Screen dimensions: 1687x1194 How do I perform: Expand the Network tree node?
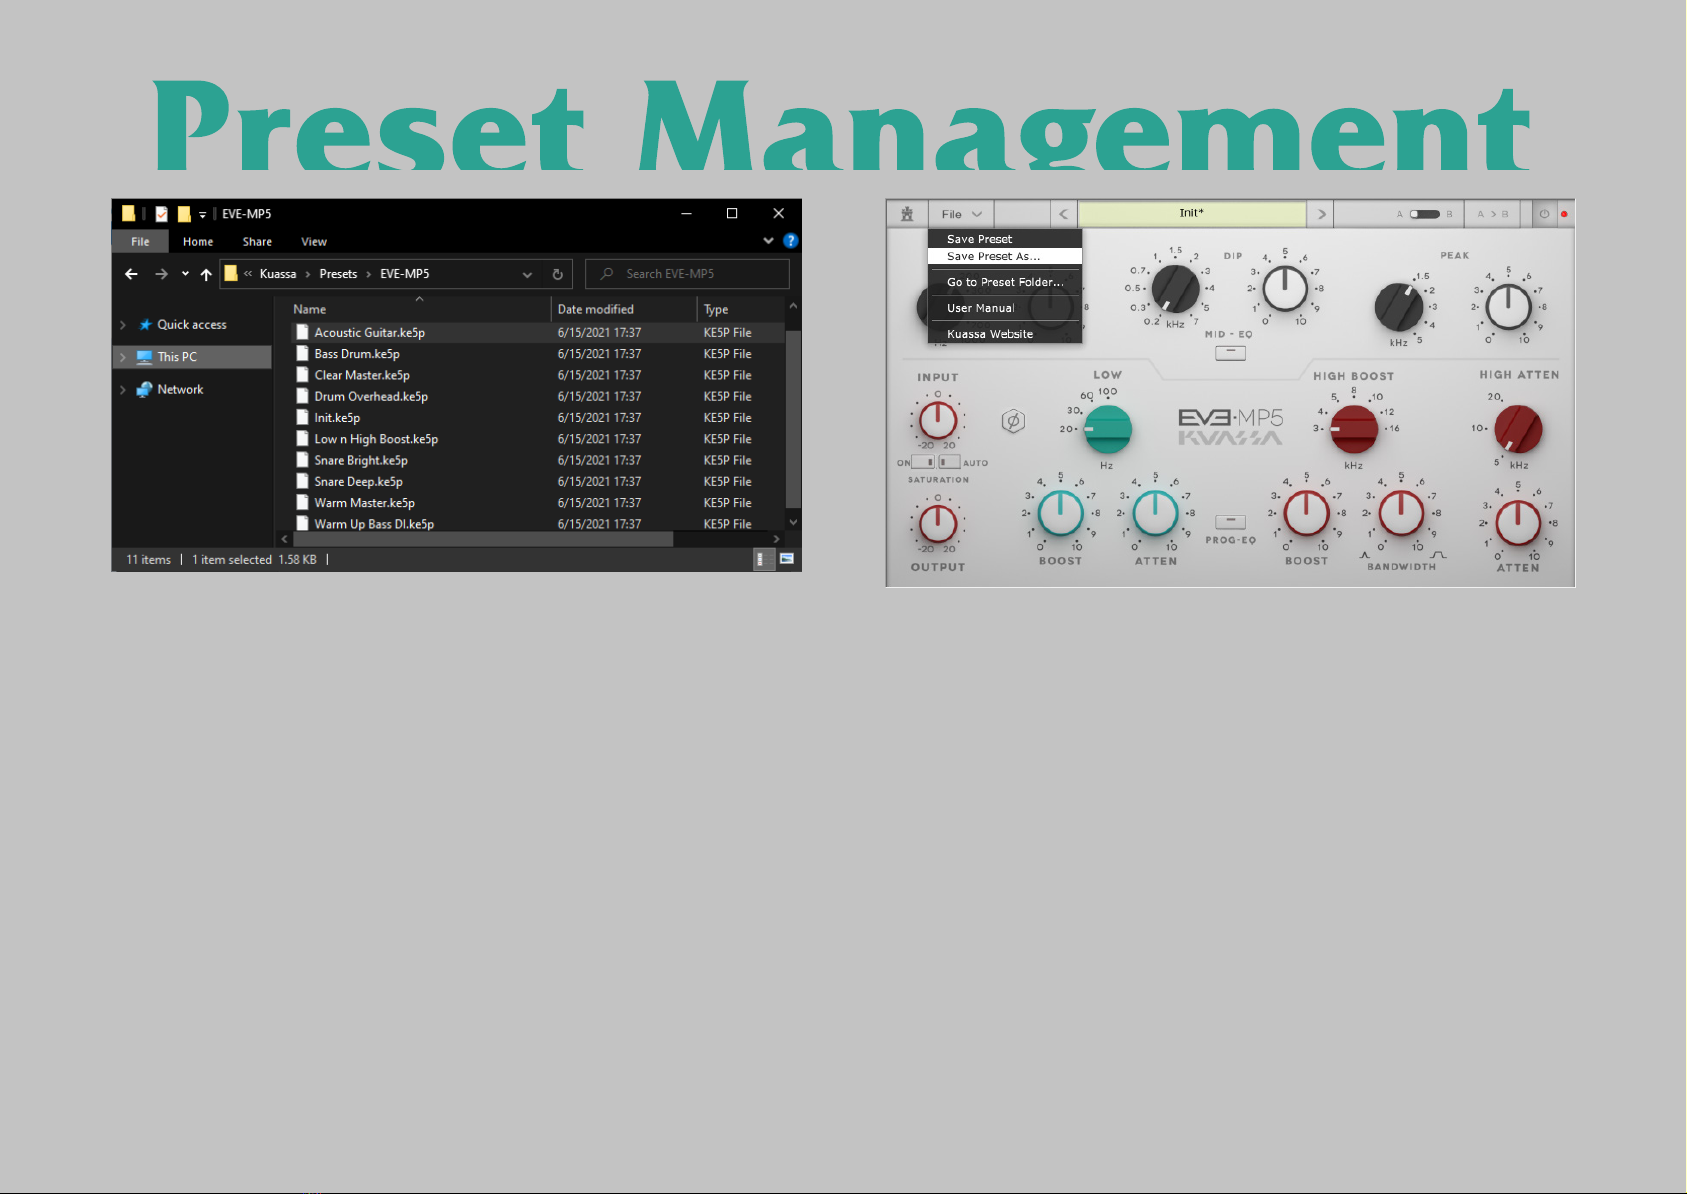[x=123, y=390]
